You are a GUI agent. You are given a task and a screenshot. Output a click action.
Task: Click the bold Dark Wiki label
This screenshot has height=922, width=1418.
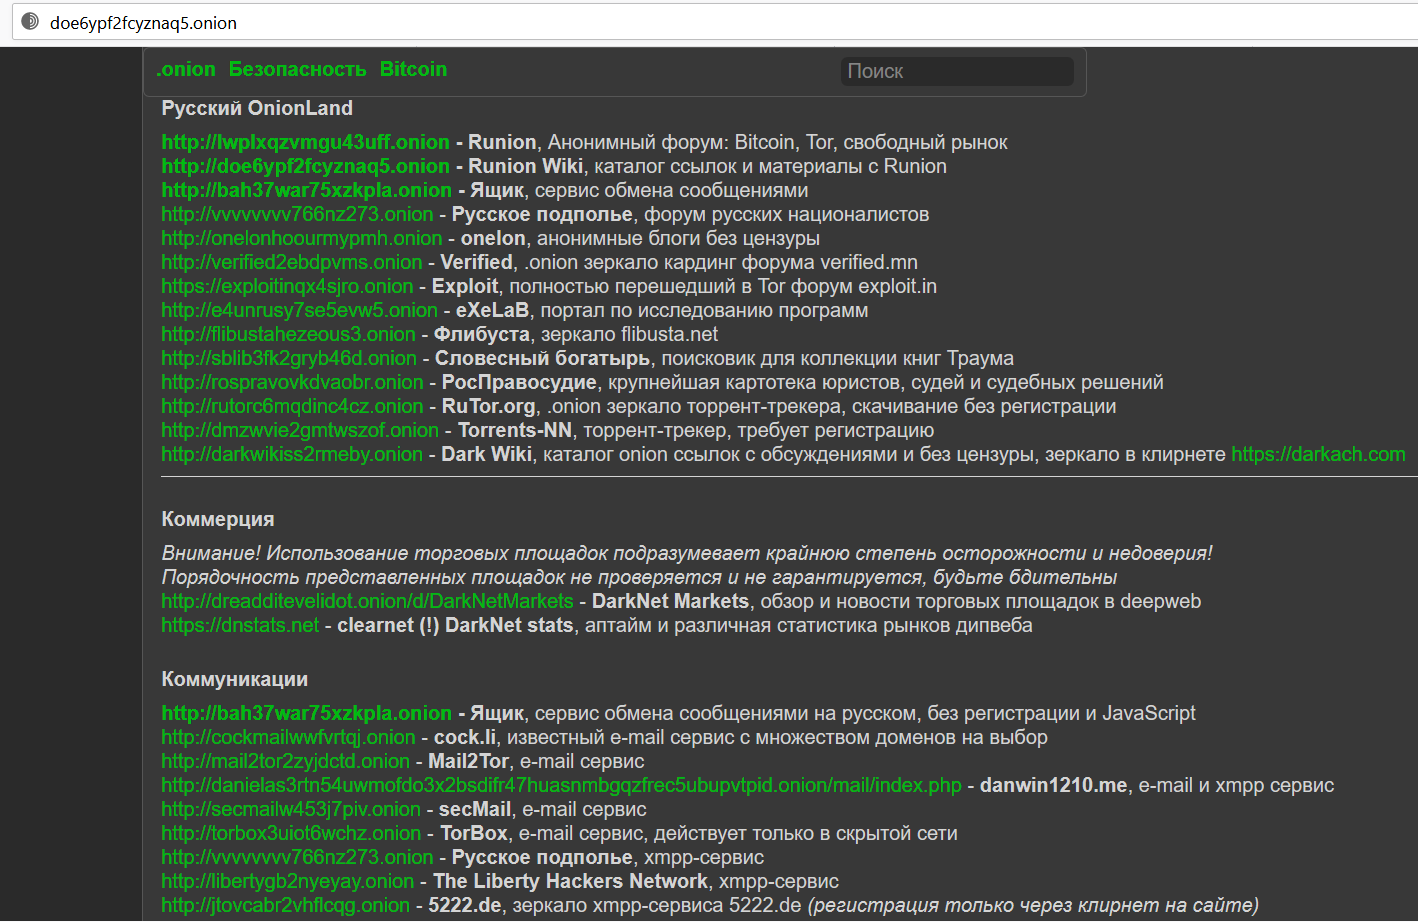coord(487,454)
